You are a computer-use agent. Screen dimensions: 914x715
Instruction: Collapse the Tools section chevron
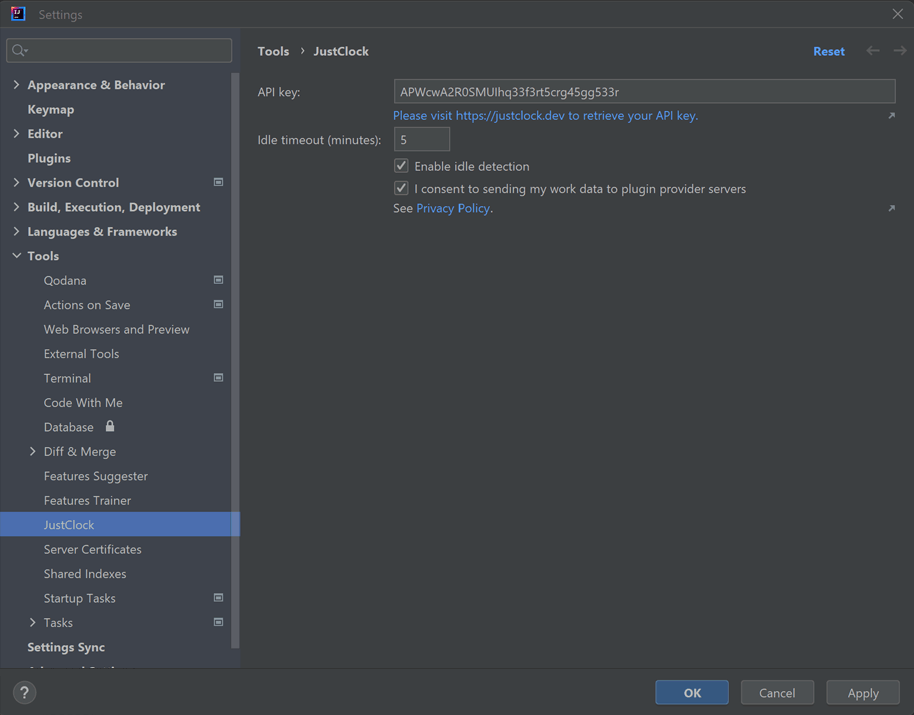16,256
